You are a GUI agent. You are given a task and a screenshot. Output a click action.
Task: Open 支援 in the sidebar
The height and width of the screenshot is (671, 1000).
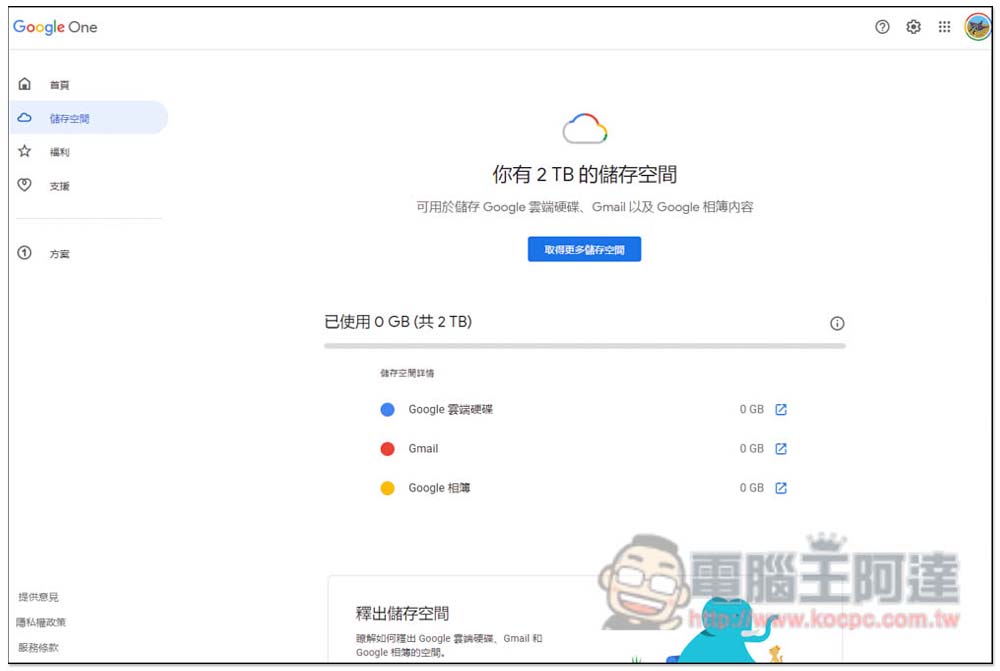click(x=59, y=186)
